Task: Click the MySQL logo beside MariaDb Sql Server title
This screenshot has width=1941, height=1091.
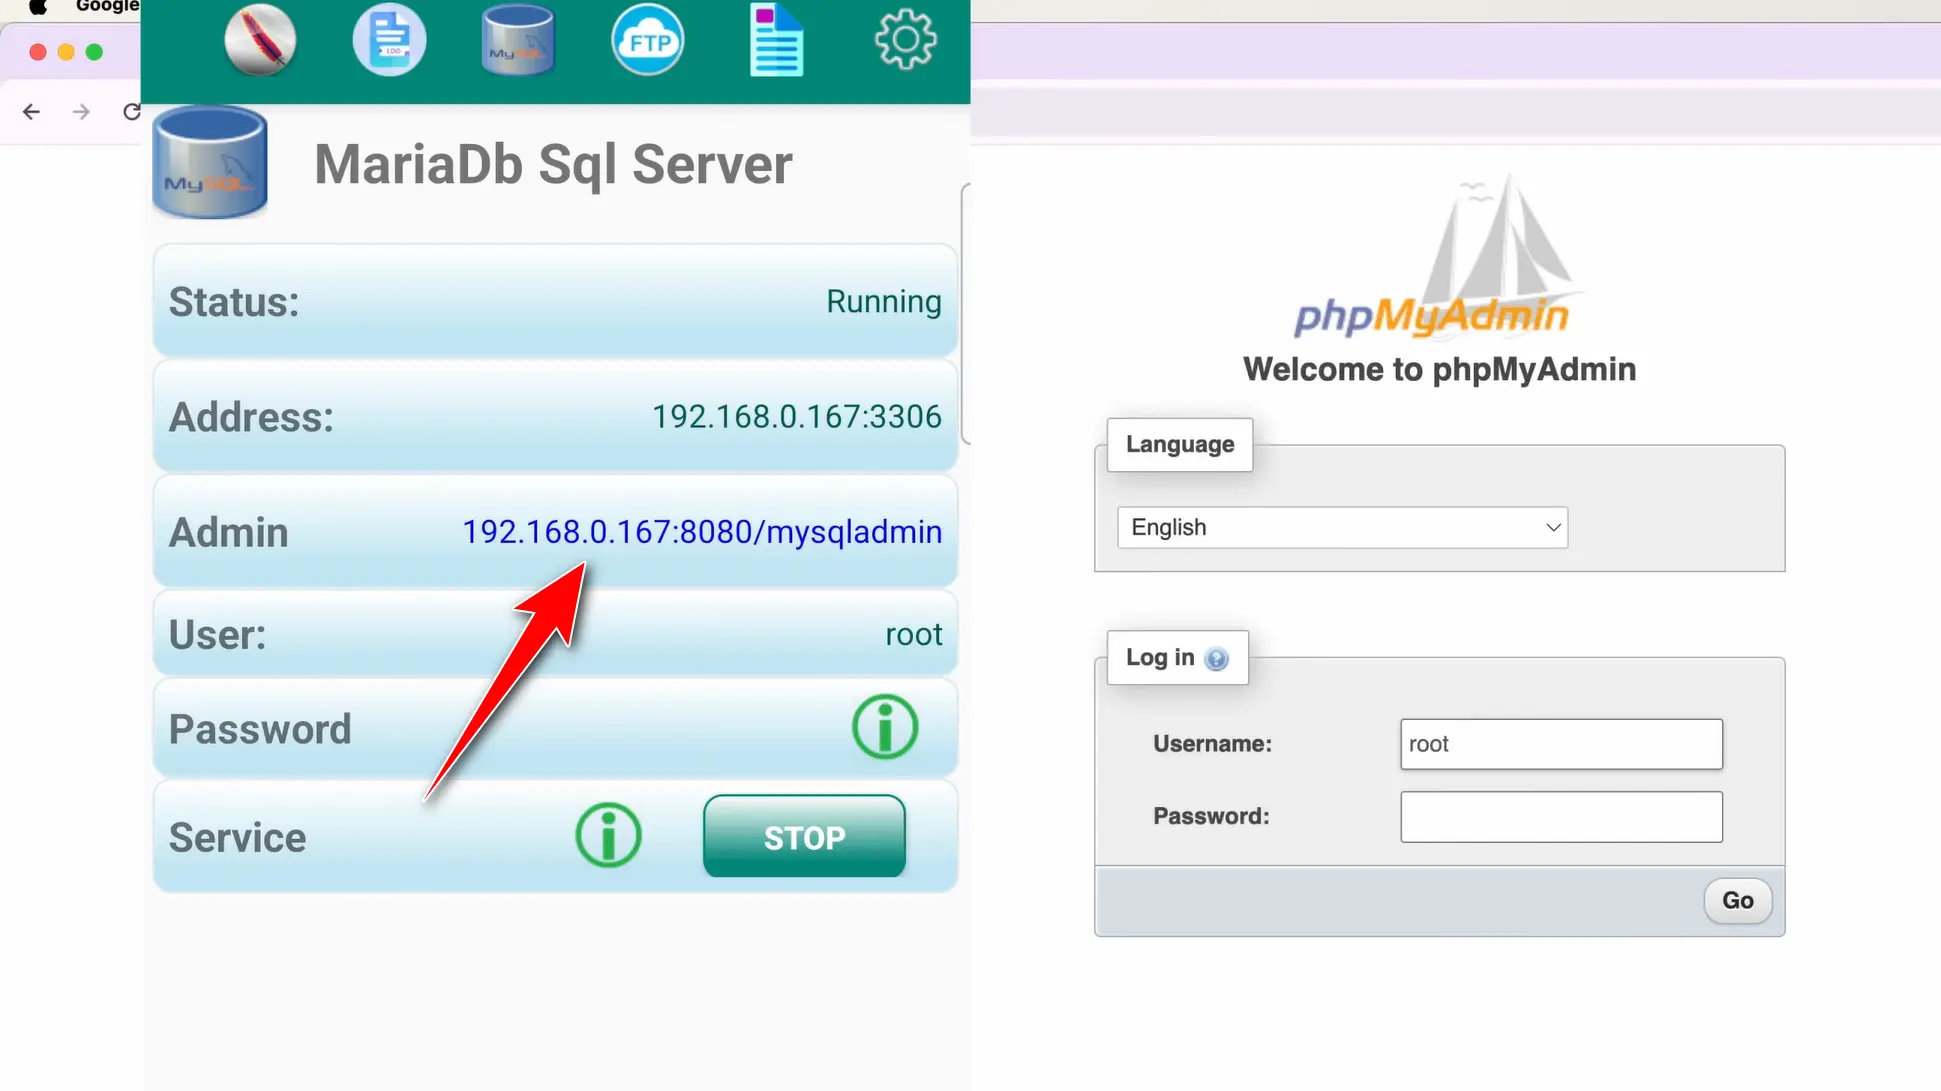Action: pyautogui.click(x=209, y=162)
